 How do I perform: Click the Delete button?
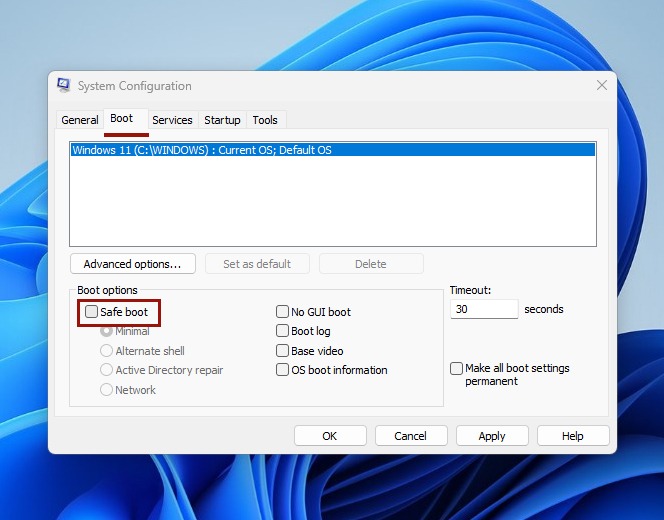[x=371, y=264]
